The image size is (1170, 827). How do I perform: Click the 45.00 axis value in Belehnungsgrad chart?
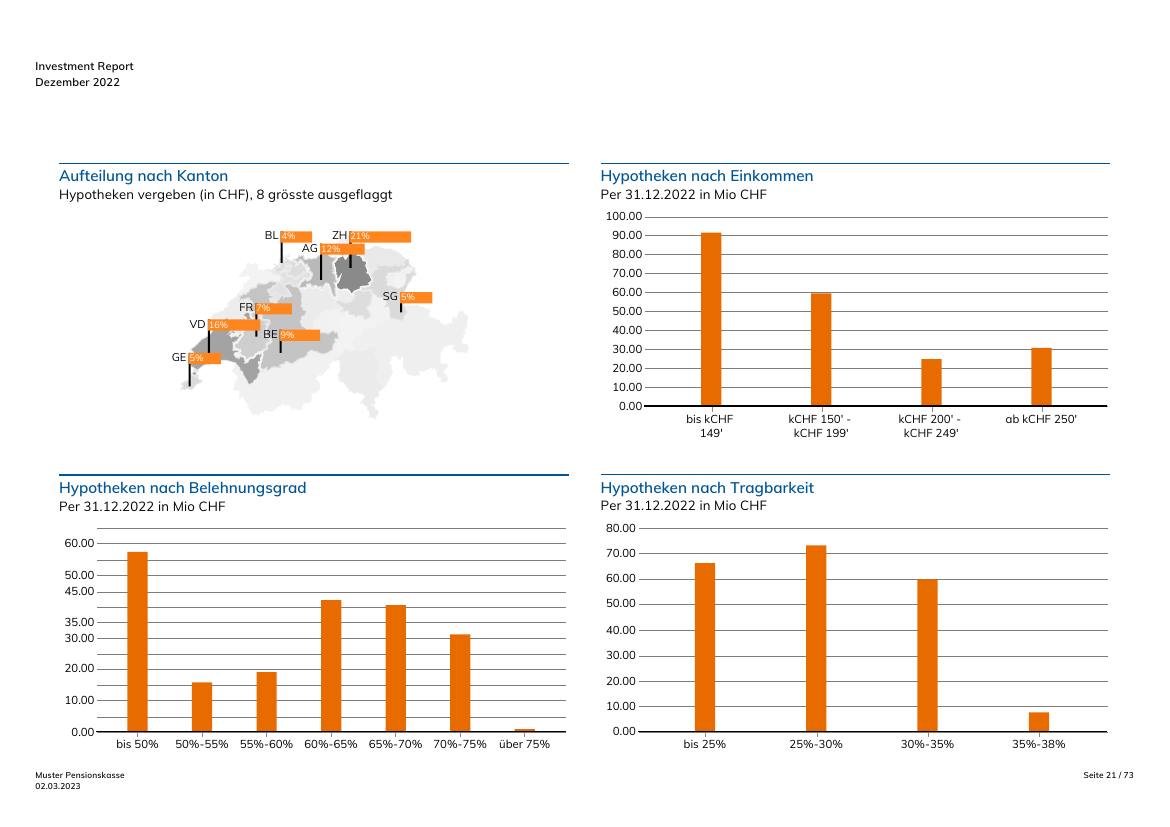79,591
